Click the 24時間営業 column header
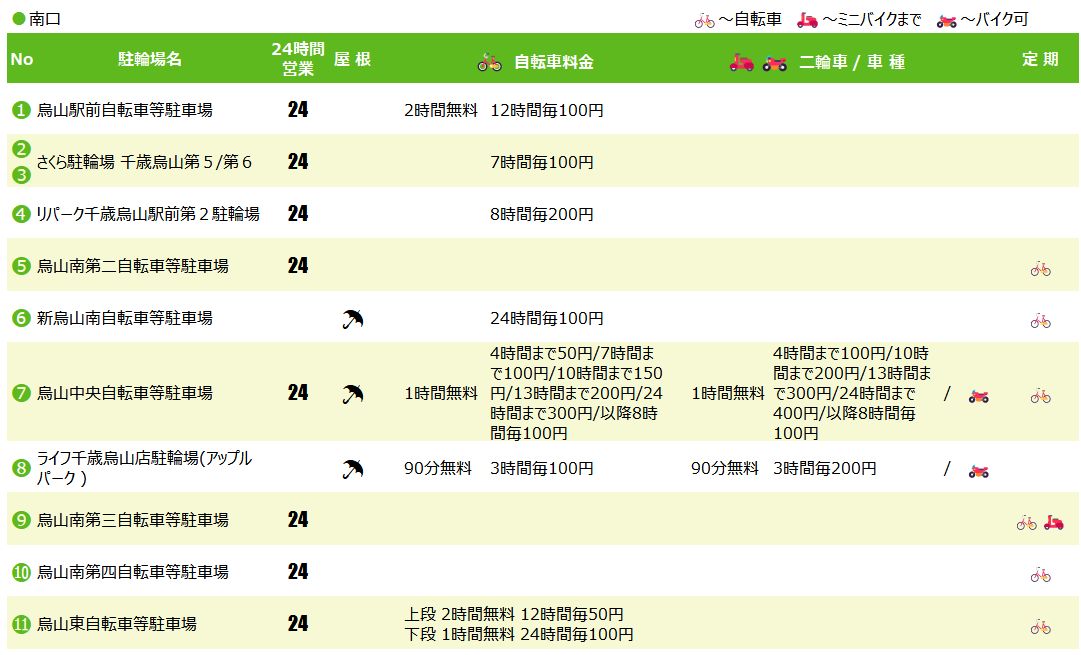The width and height of the screenshot is (1081, 655). click(x=297, y=59)
